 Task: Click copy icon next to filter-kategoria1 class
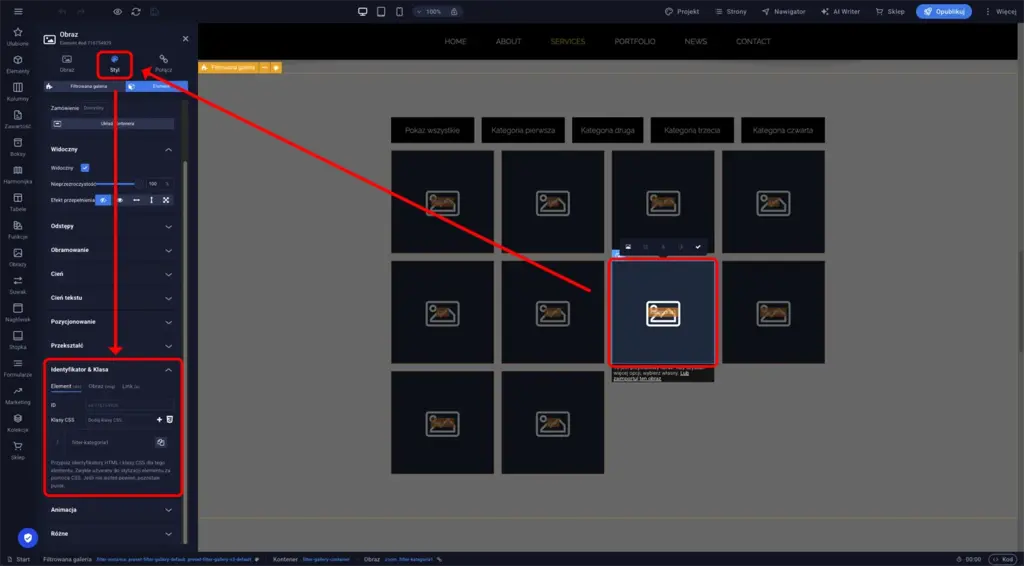point(161,442)
